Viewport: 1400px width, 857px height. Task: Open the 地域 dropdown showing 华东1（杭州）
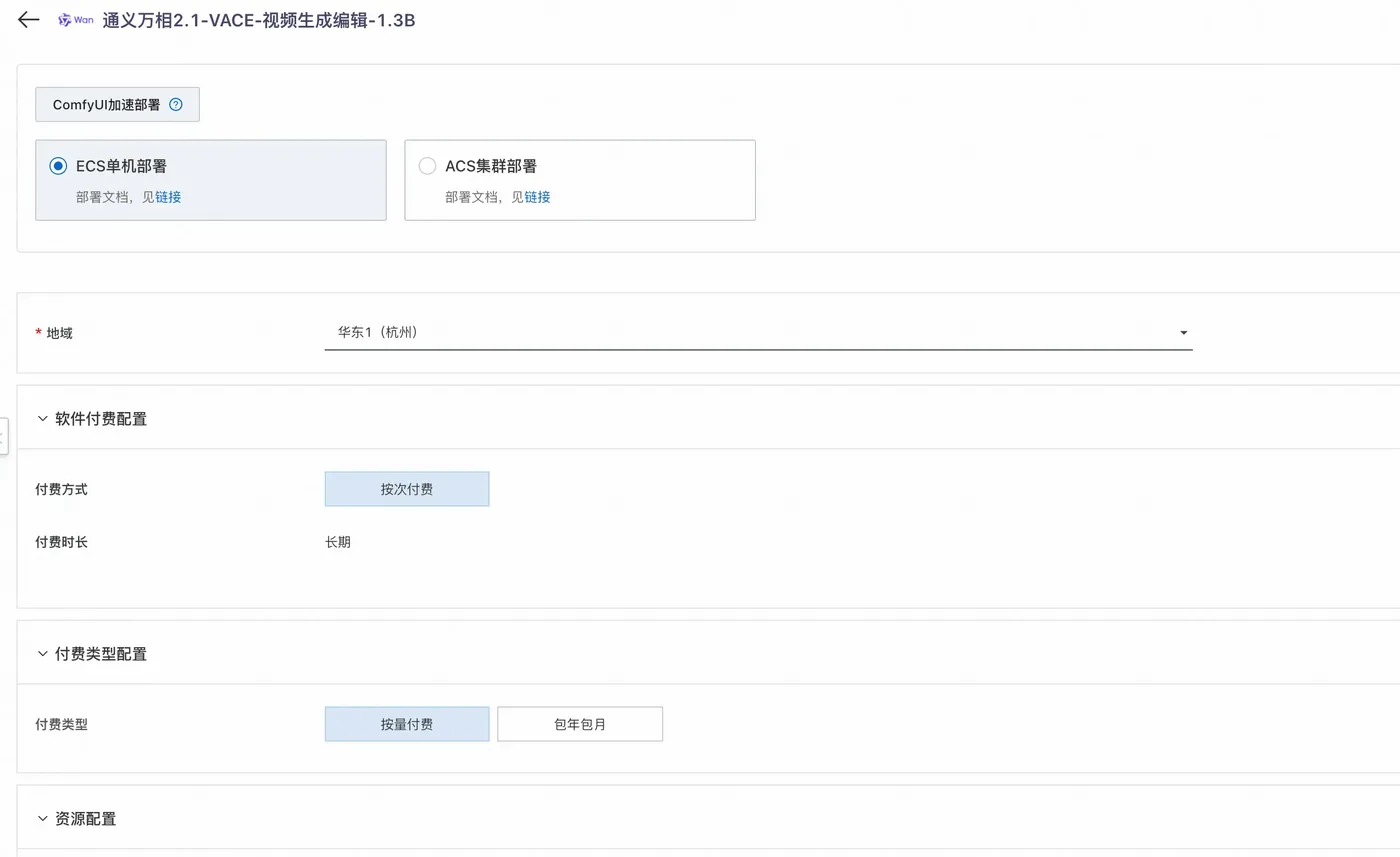[x=758, y=332]
